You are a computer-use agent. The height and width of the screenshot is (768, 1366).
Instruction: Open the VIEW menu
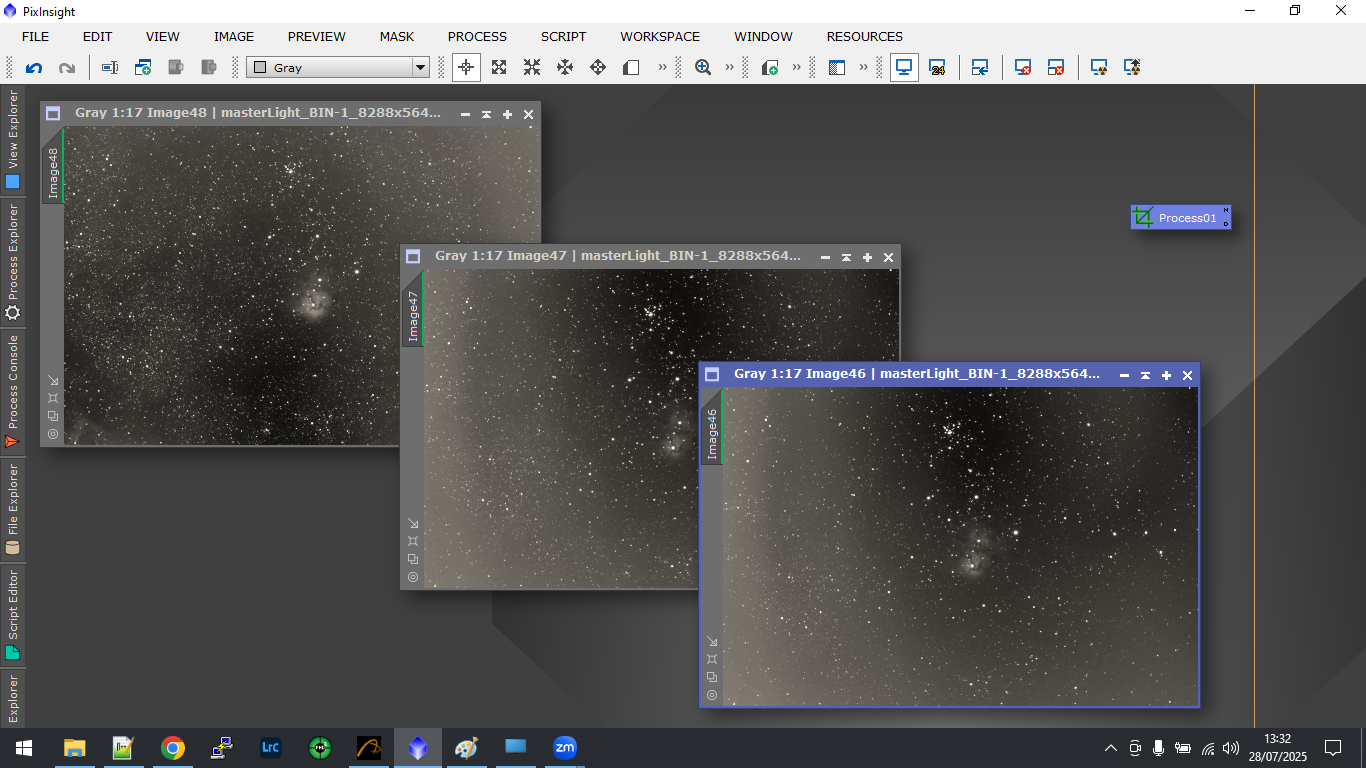[163, 36]
